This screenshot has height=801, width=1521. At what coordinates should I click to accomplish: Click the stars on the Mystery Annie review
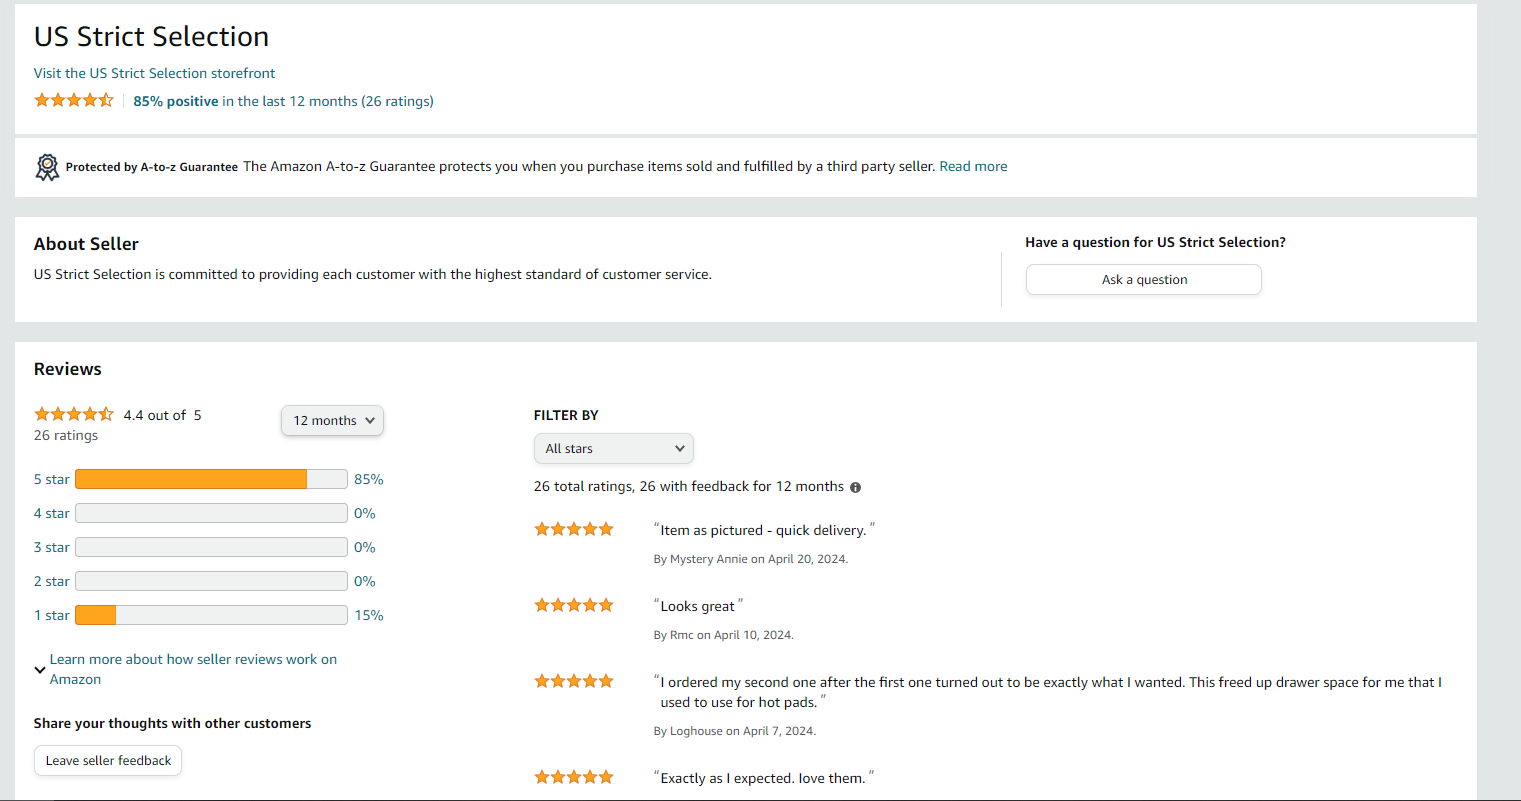coord(573,529)
